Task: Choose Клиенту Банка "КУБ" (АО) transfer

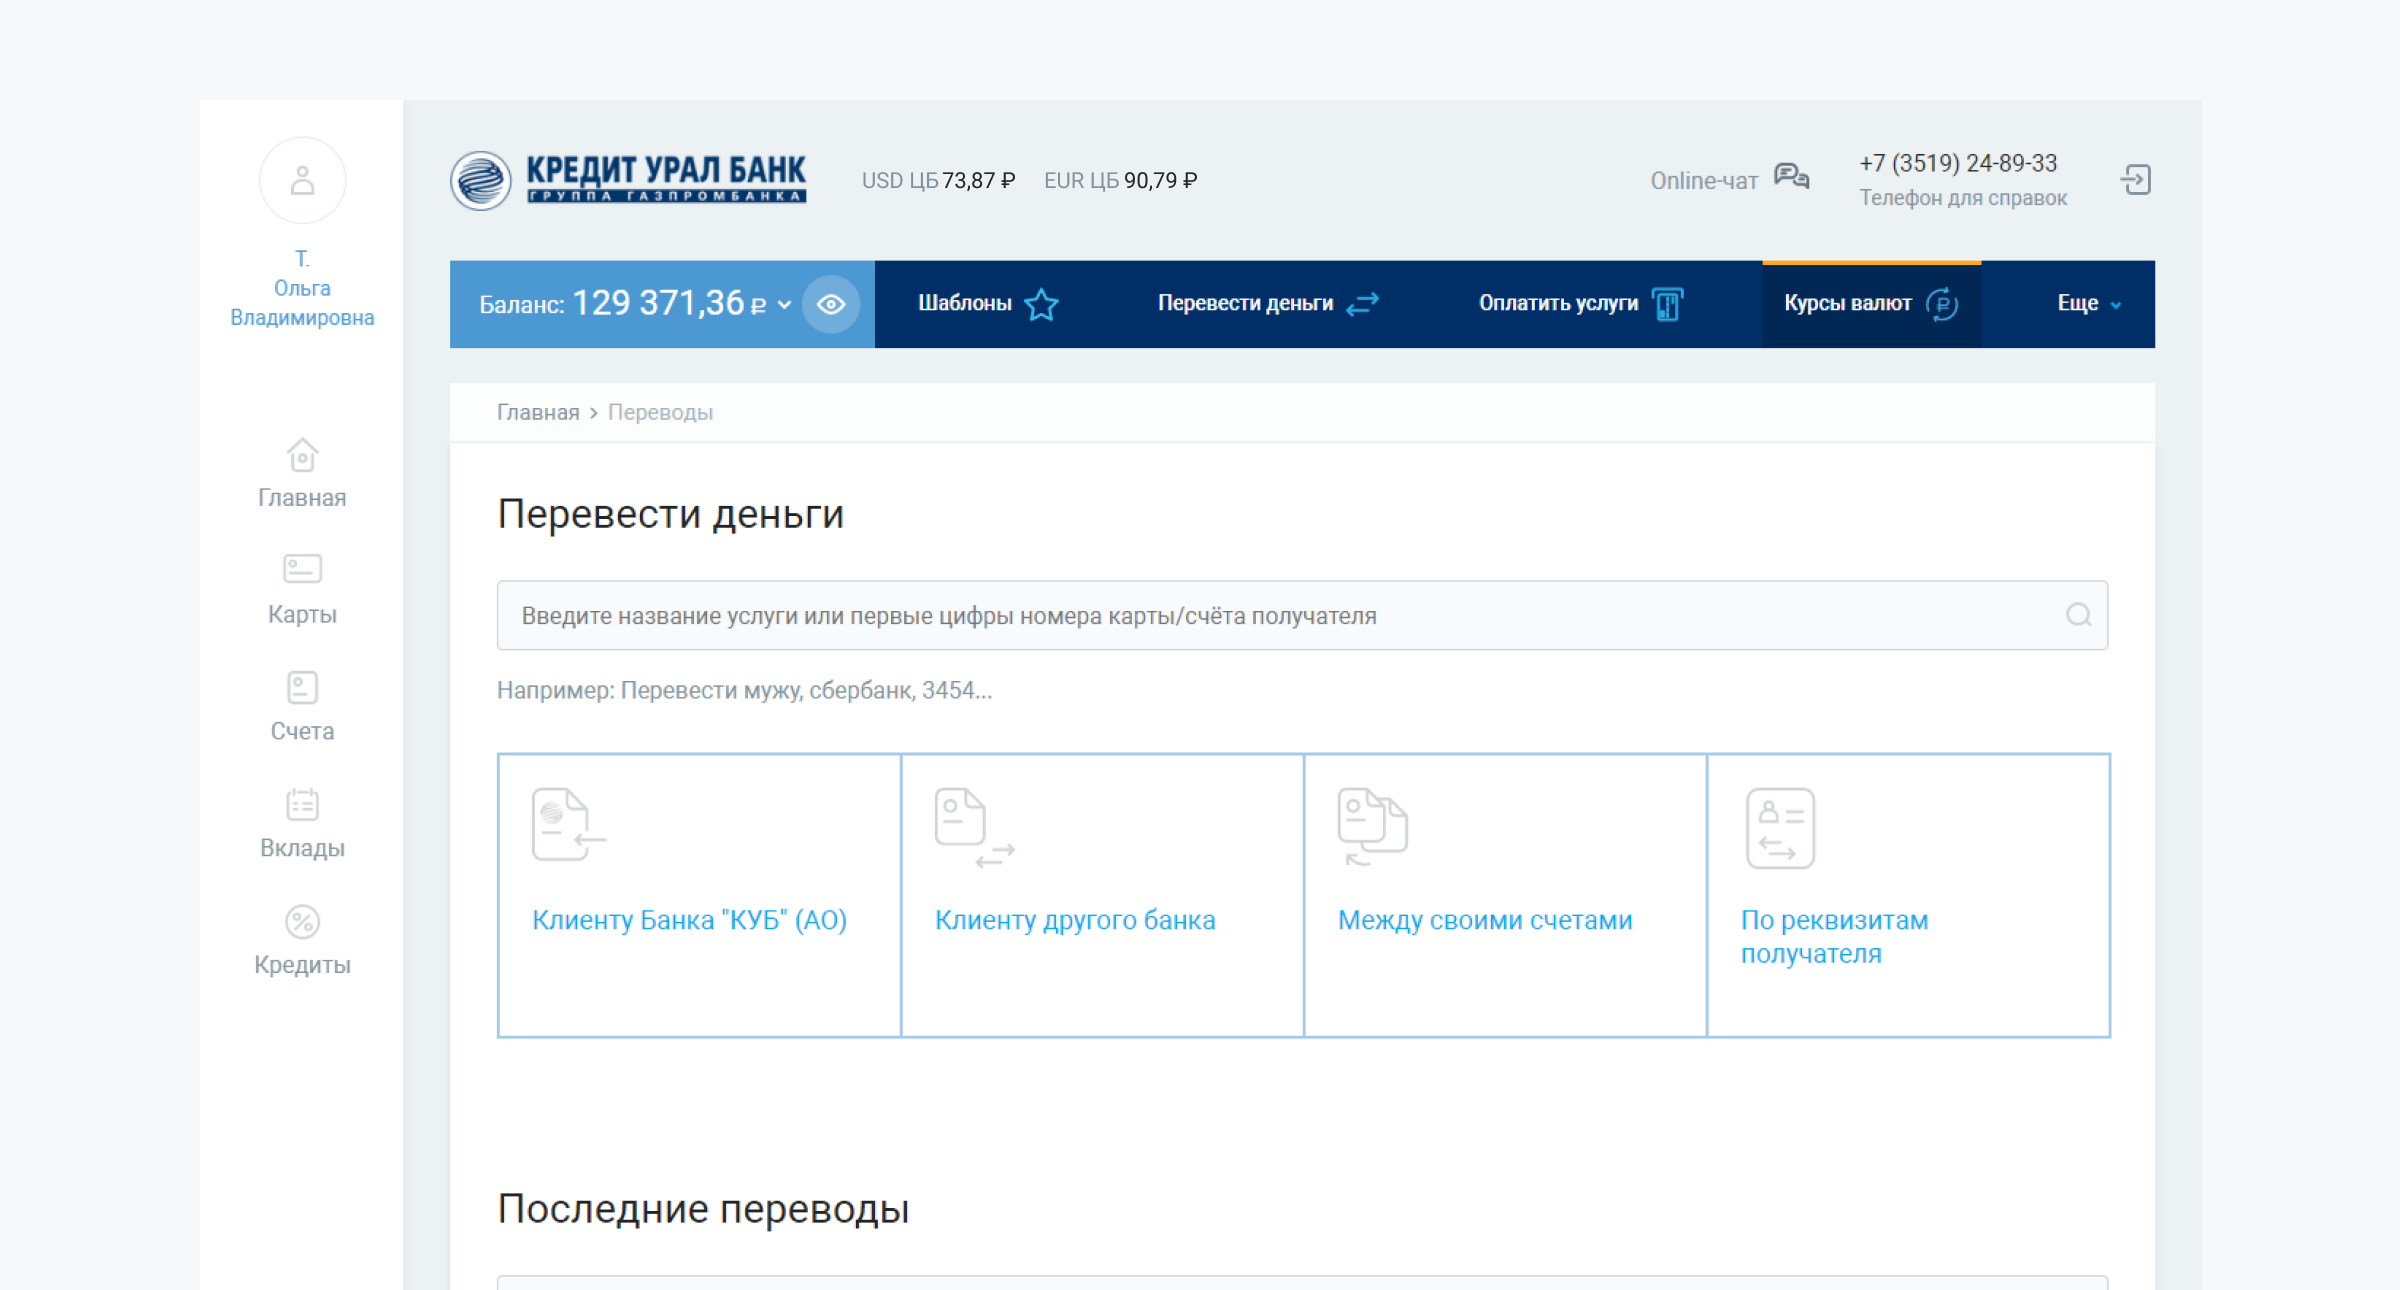Action: pyautogui.click(x=700, y=895)
